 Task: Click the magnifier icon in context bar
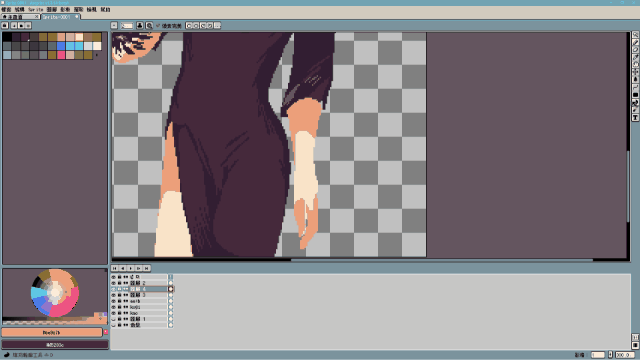[149, 25]
